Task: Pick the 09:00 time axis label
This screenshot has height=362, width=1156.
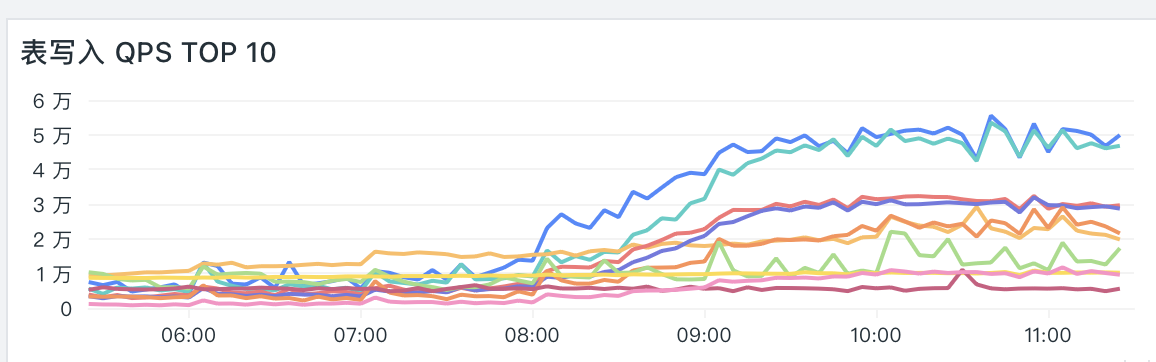Action: click(704, 335)
